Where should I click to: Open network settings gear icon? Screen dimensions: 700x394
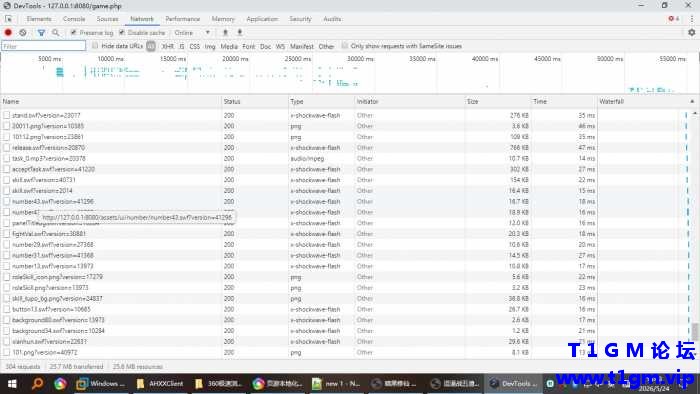692,32
